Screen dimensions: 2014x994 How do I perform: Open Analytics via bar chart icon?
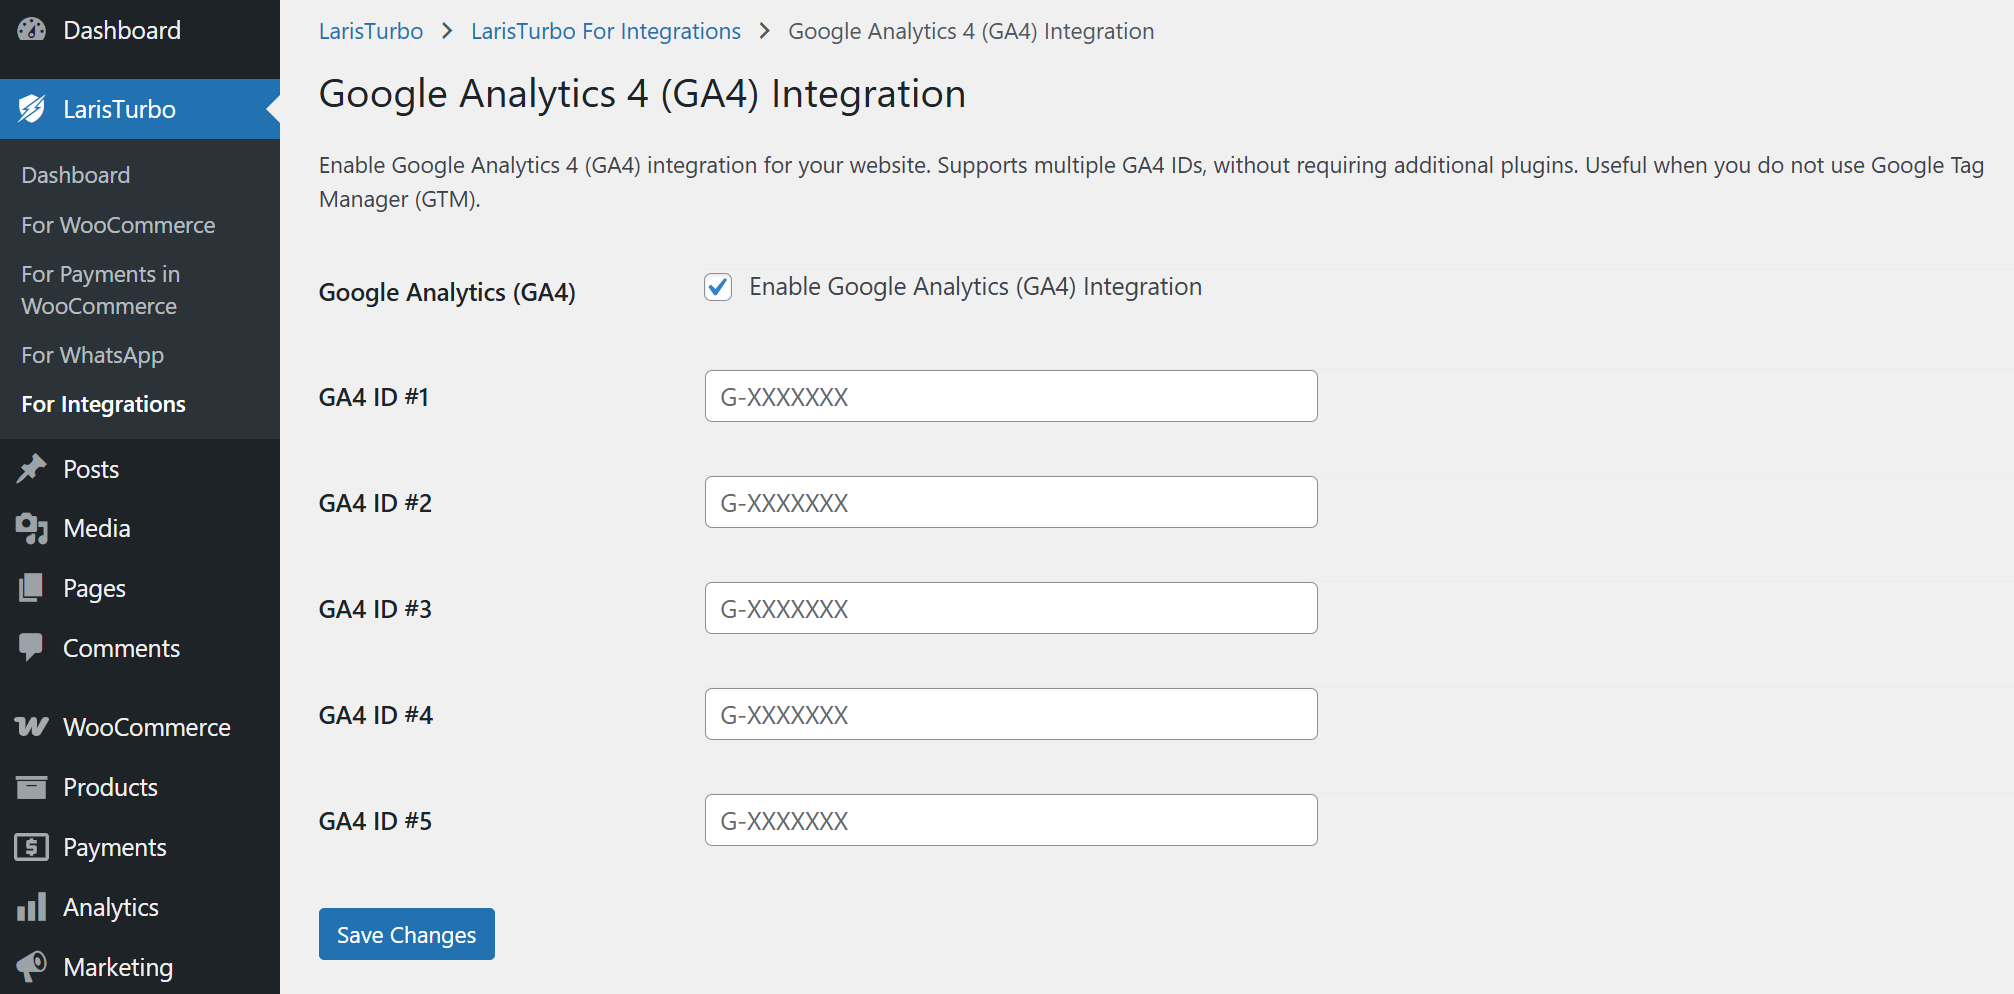(32, 907)
